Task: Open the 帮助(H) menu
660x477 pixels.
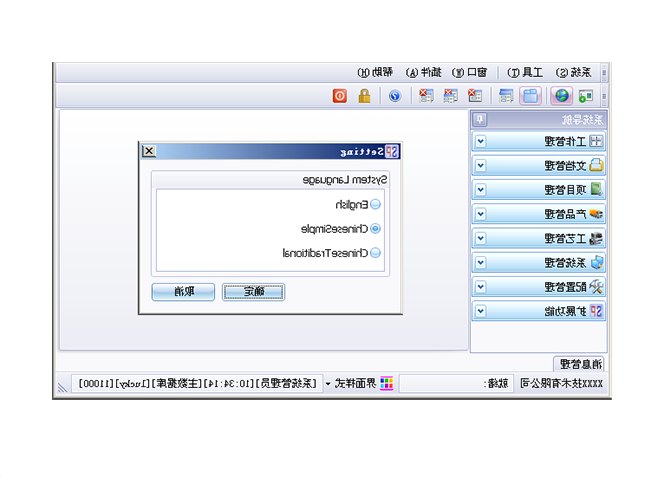Action: 376,72
